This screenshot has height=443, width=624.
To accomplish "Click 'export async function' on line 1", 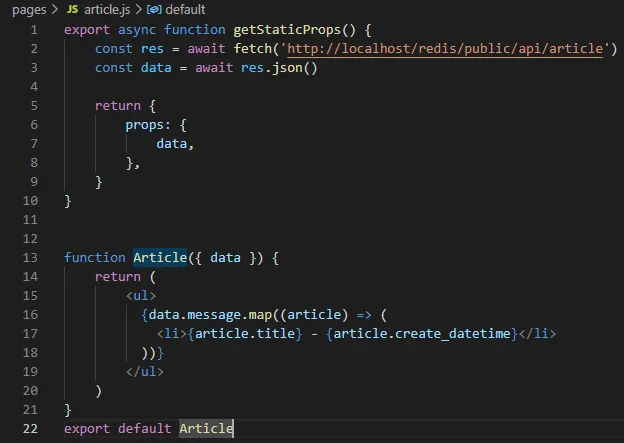I will point(144,30).
